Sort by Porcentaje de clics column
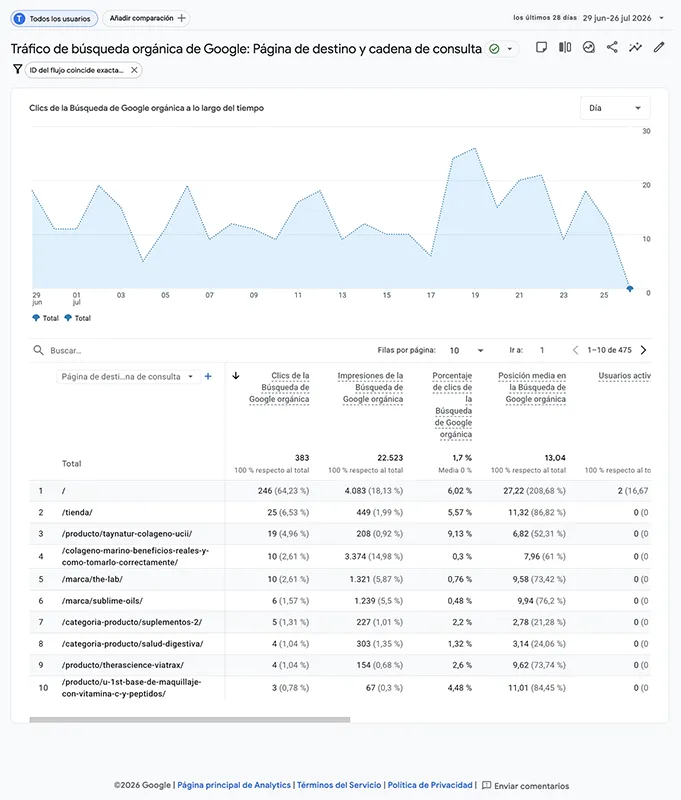This screenshot has height=800, width=681. (x=452, y=405)
